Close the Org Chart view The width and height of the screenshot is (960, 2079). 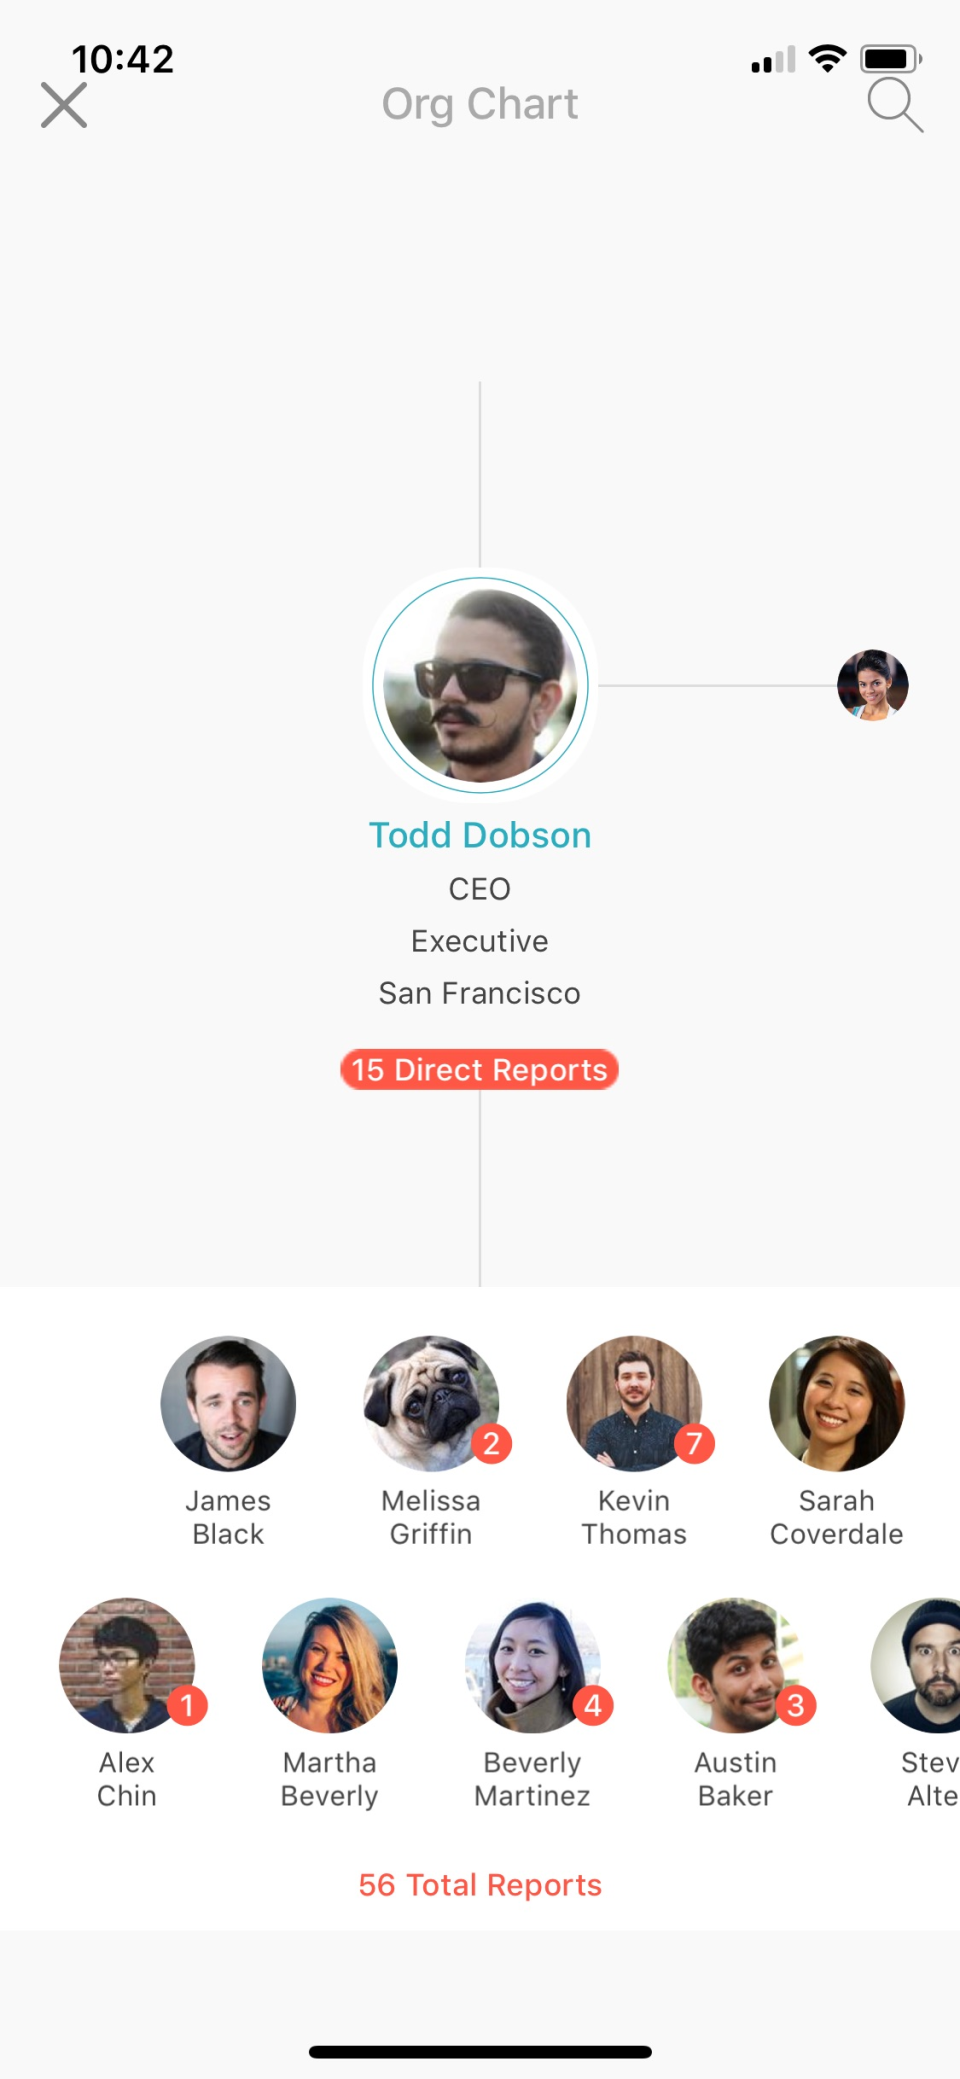63,105
